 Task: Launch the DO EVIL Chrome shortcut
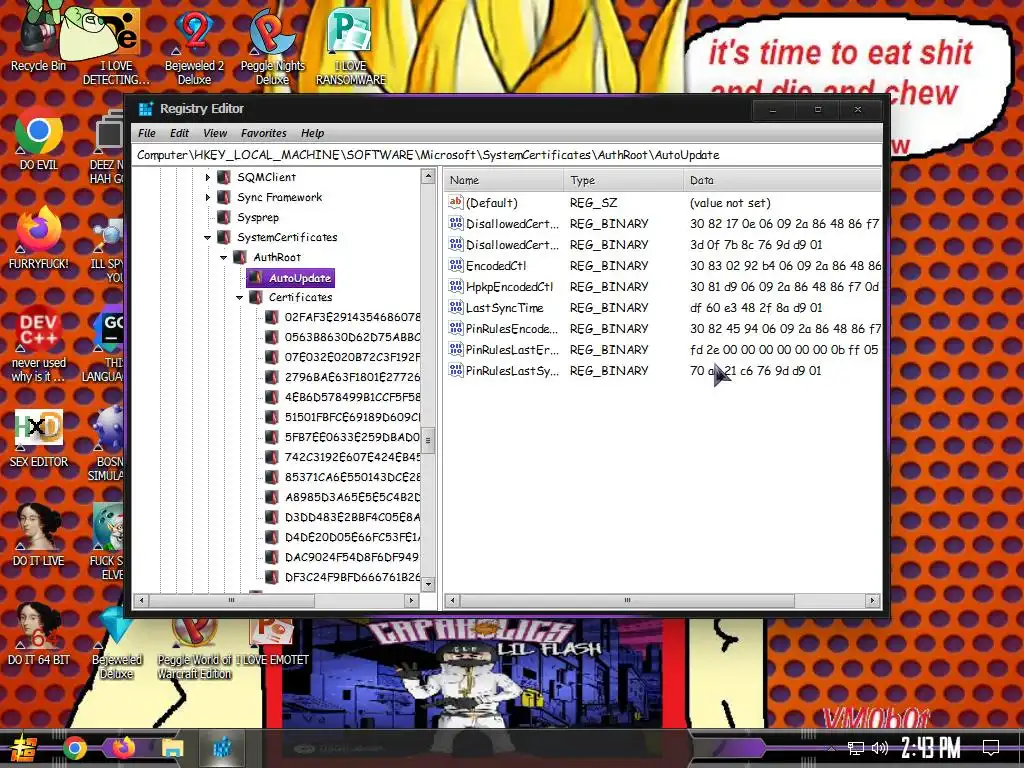(38, 140)
